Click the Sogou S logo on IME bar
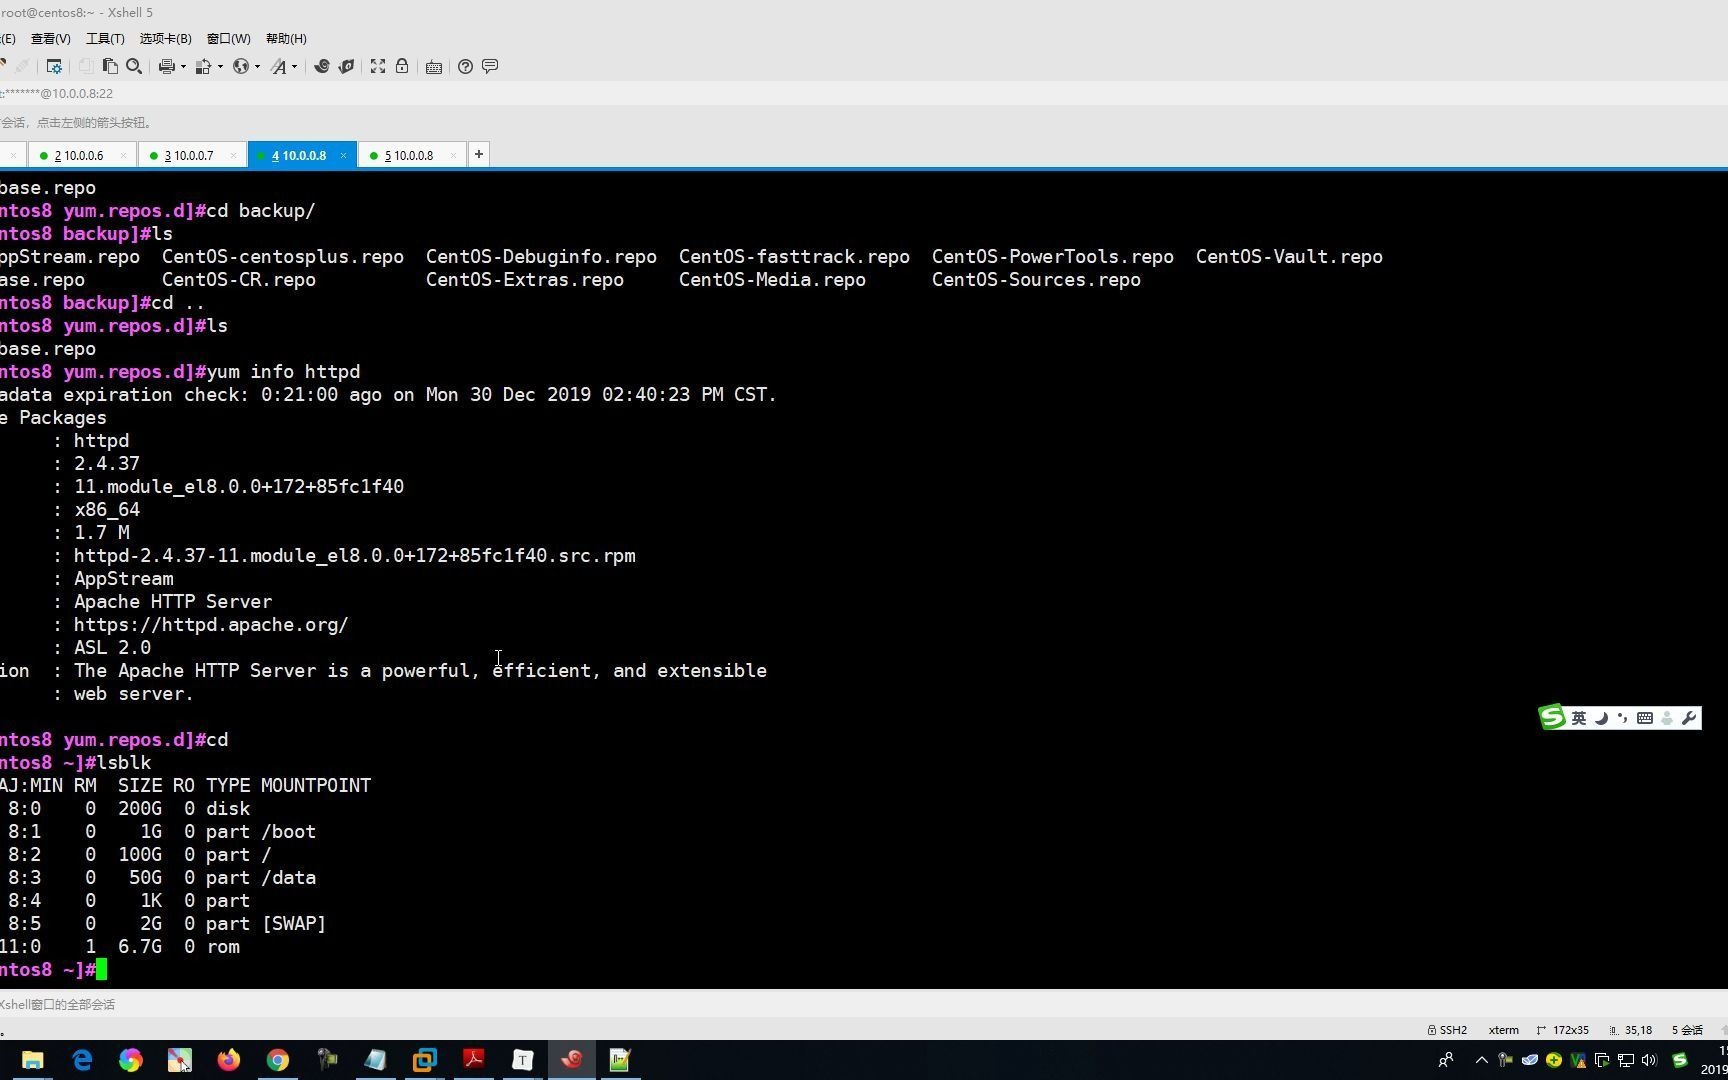Viewport: 1728px width, 1080px height. pyautogui.click(x=1553, y=717)
